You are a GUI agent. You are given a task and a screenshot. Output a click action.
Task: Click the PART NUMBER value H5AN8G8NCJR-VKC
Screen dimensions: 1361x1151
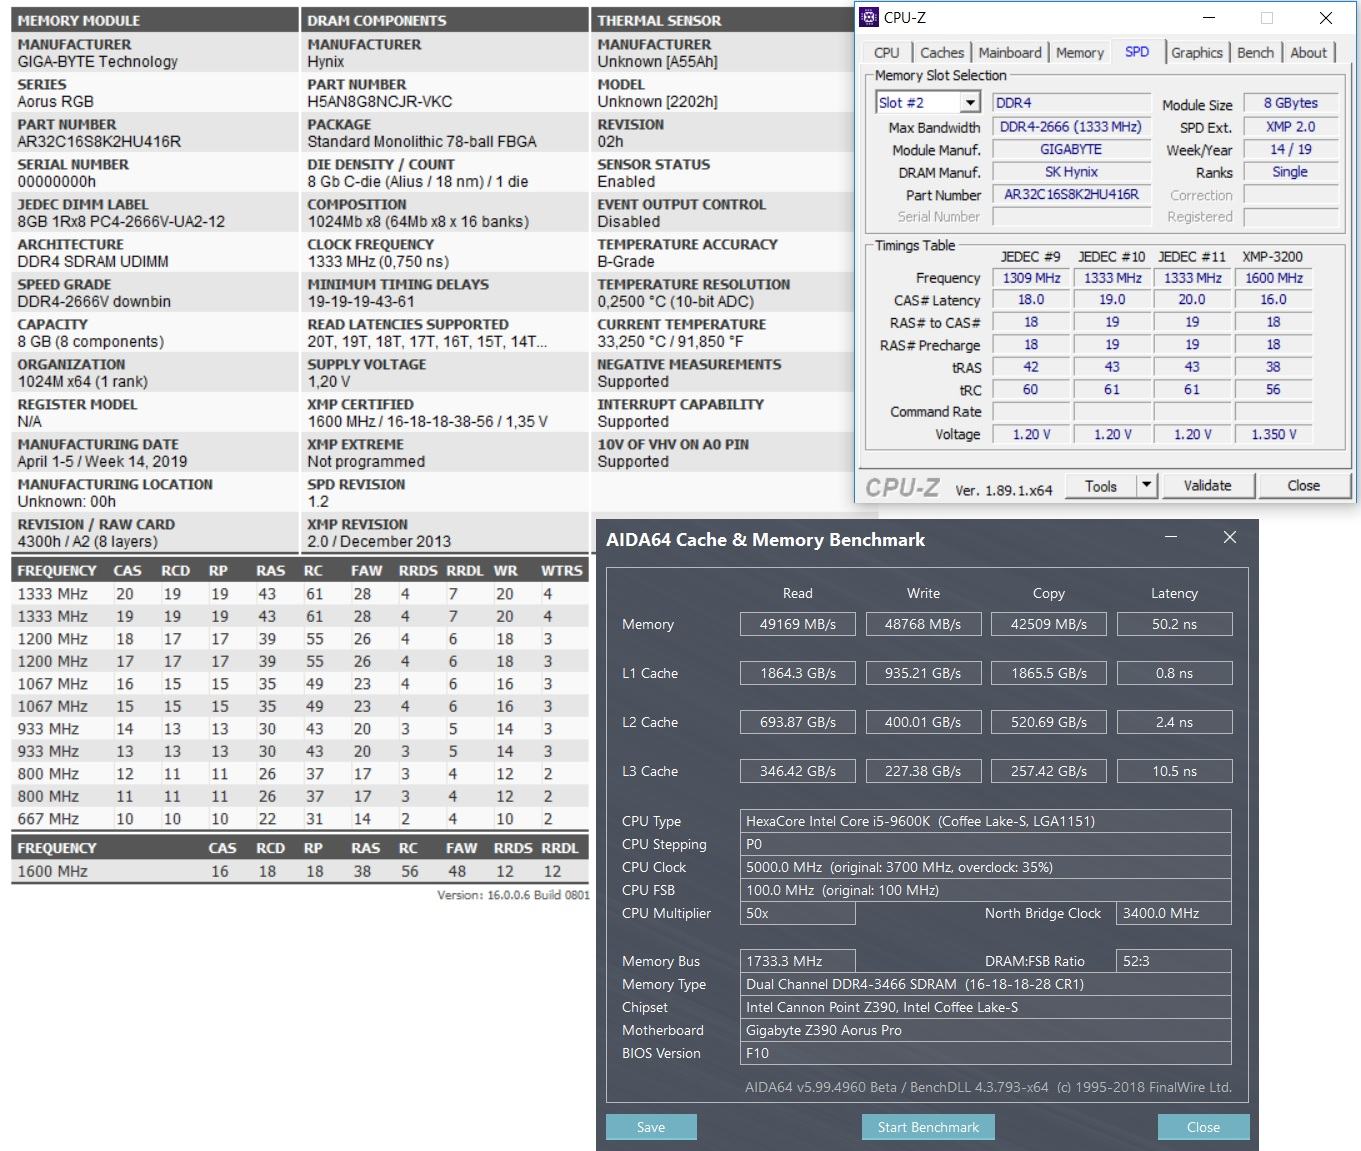[380, 101]
